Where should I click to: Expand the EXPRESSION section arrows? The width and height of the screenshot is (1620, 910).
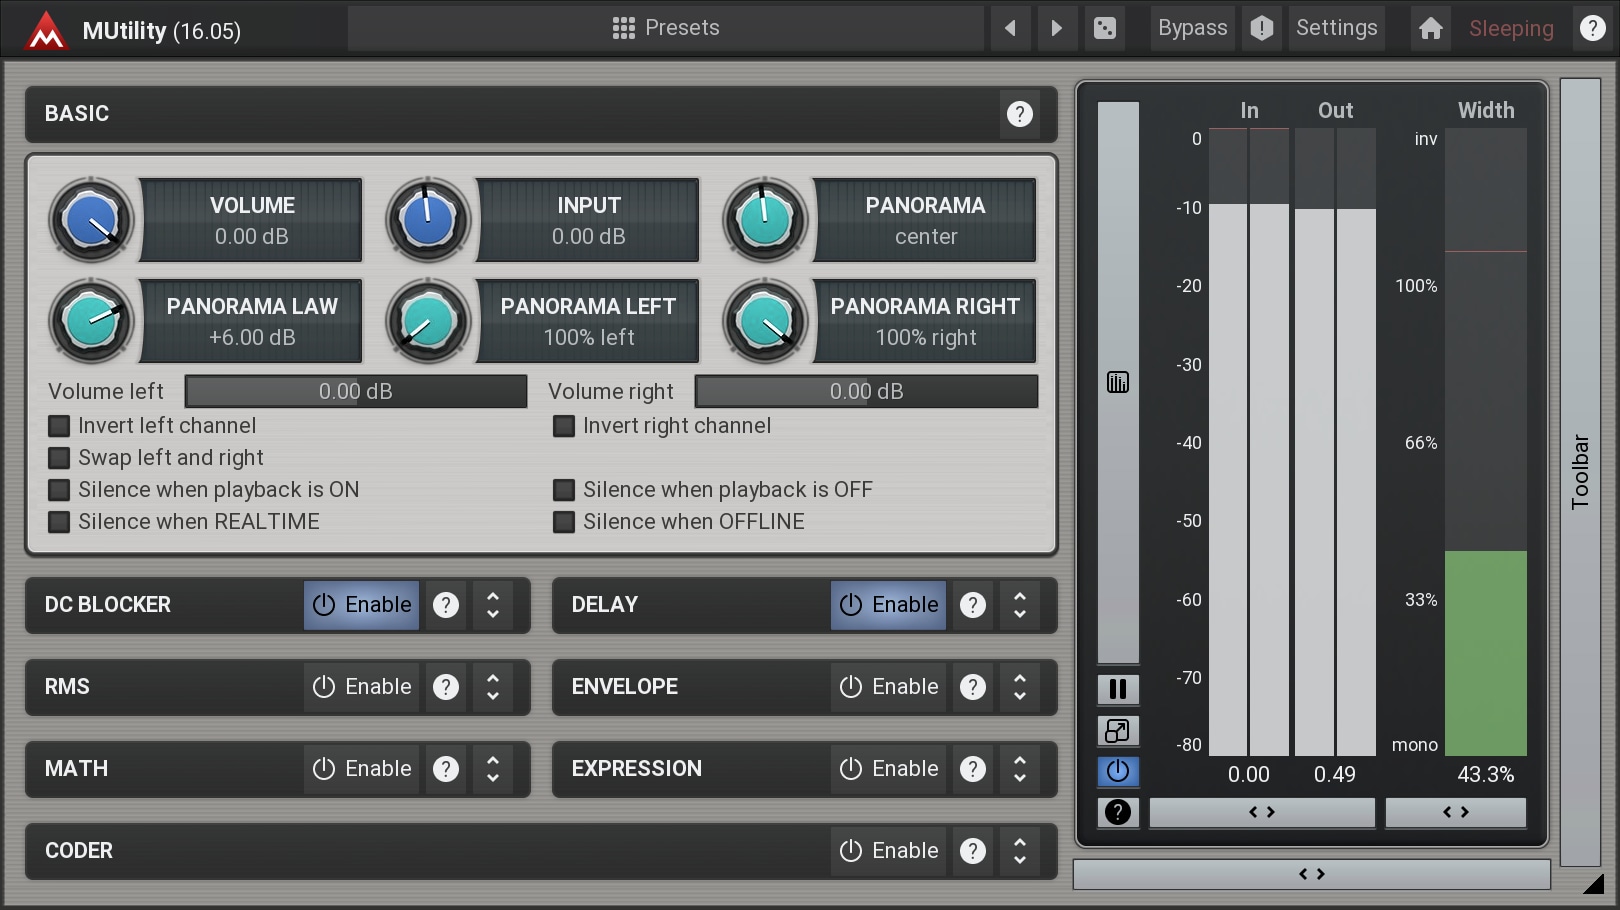click(1020, 769)
